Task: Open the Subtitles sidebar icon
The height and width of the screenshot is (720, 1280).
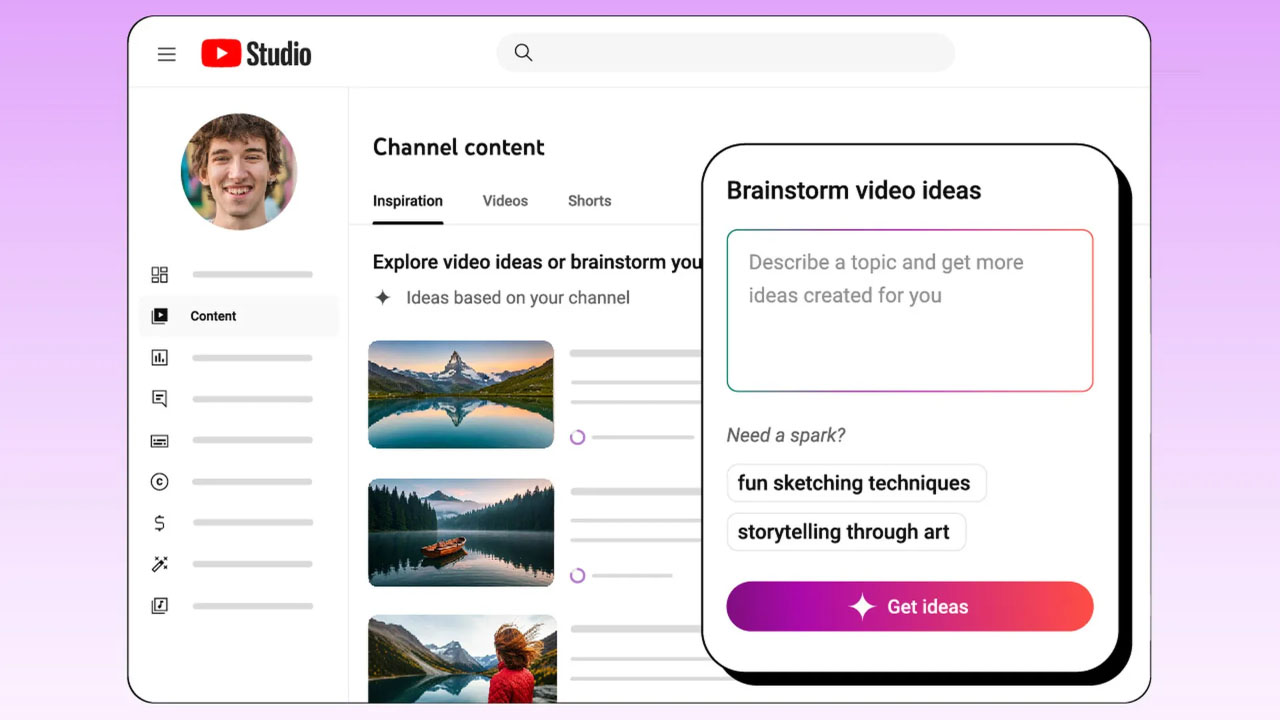Action: [159, 440]
